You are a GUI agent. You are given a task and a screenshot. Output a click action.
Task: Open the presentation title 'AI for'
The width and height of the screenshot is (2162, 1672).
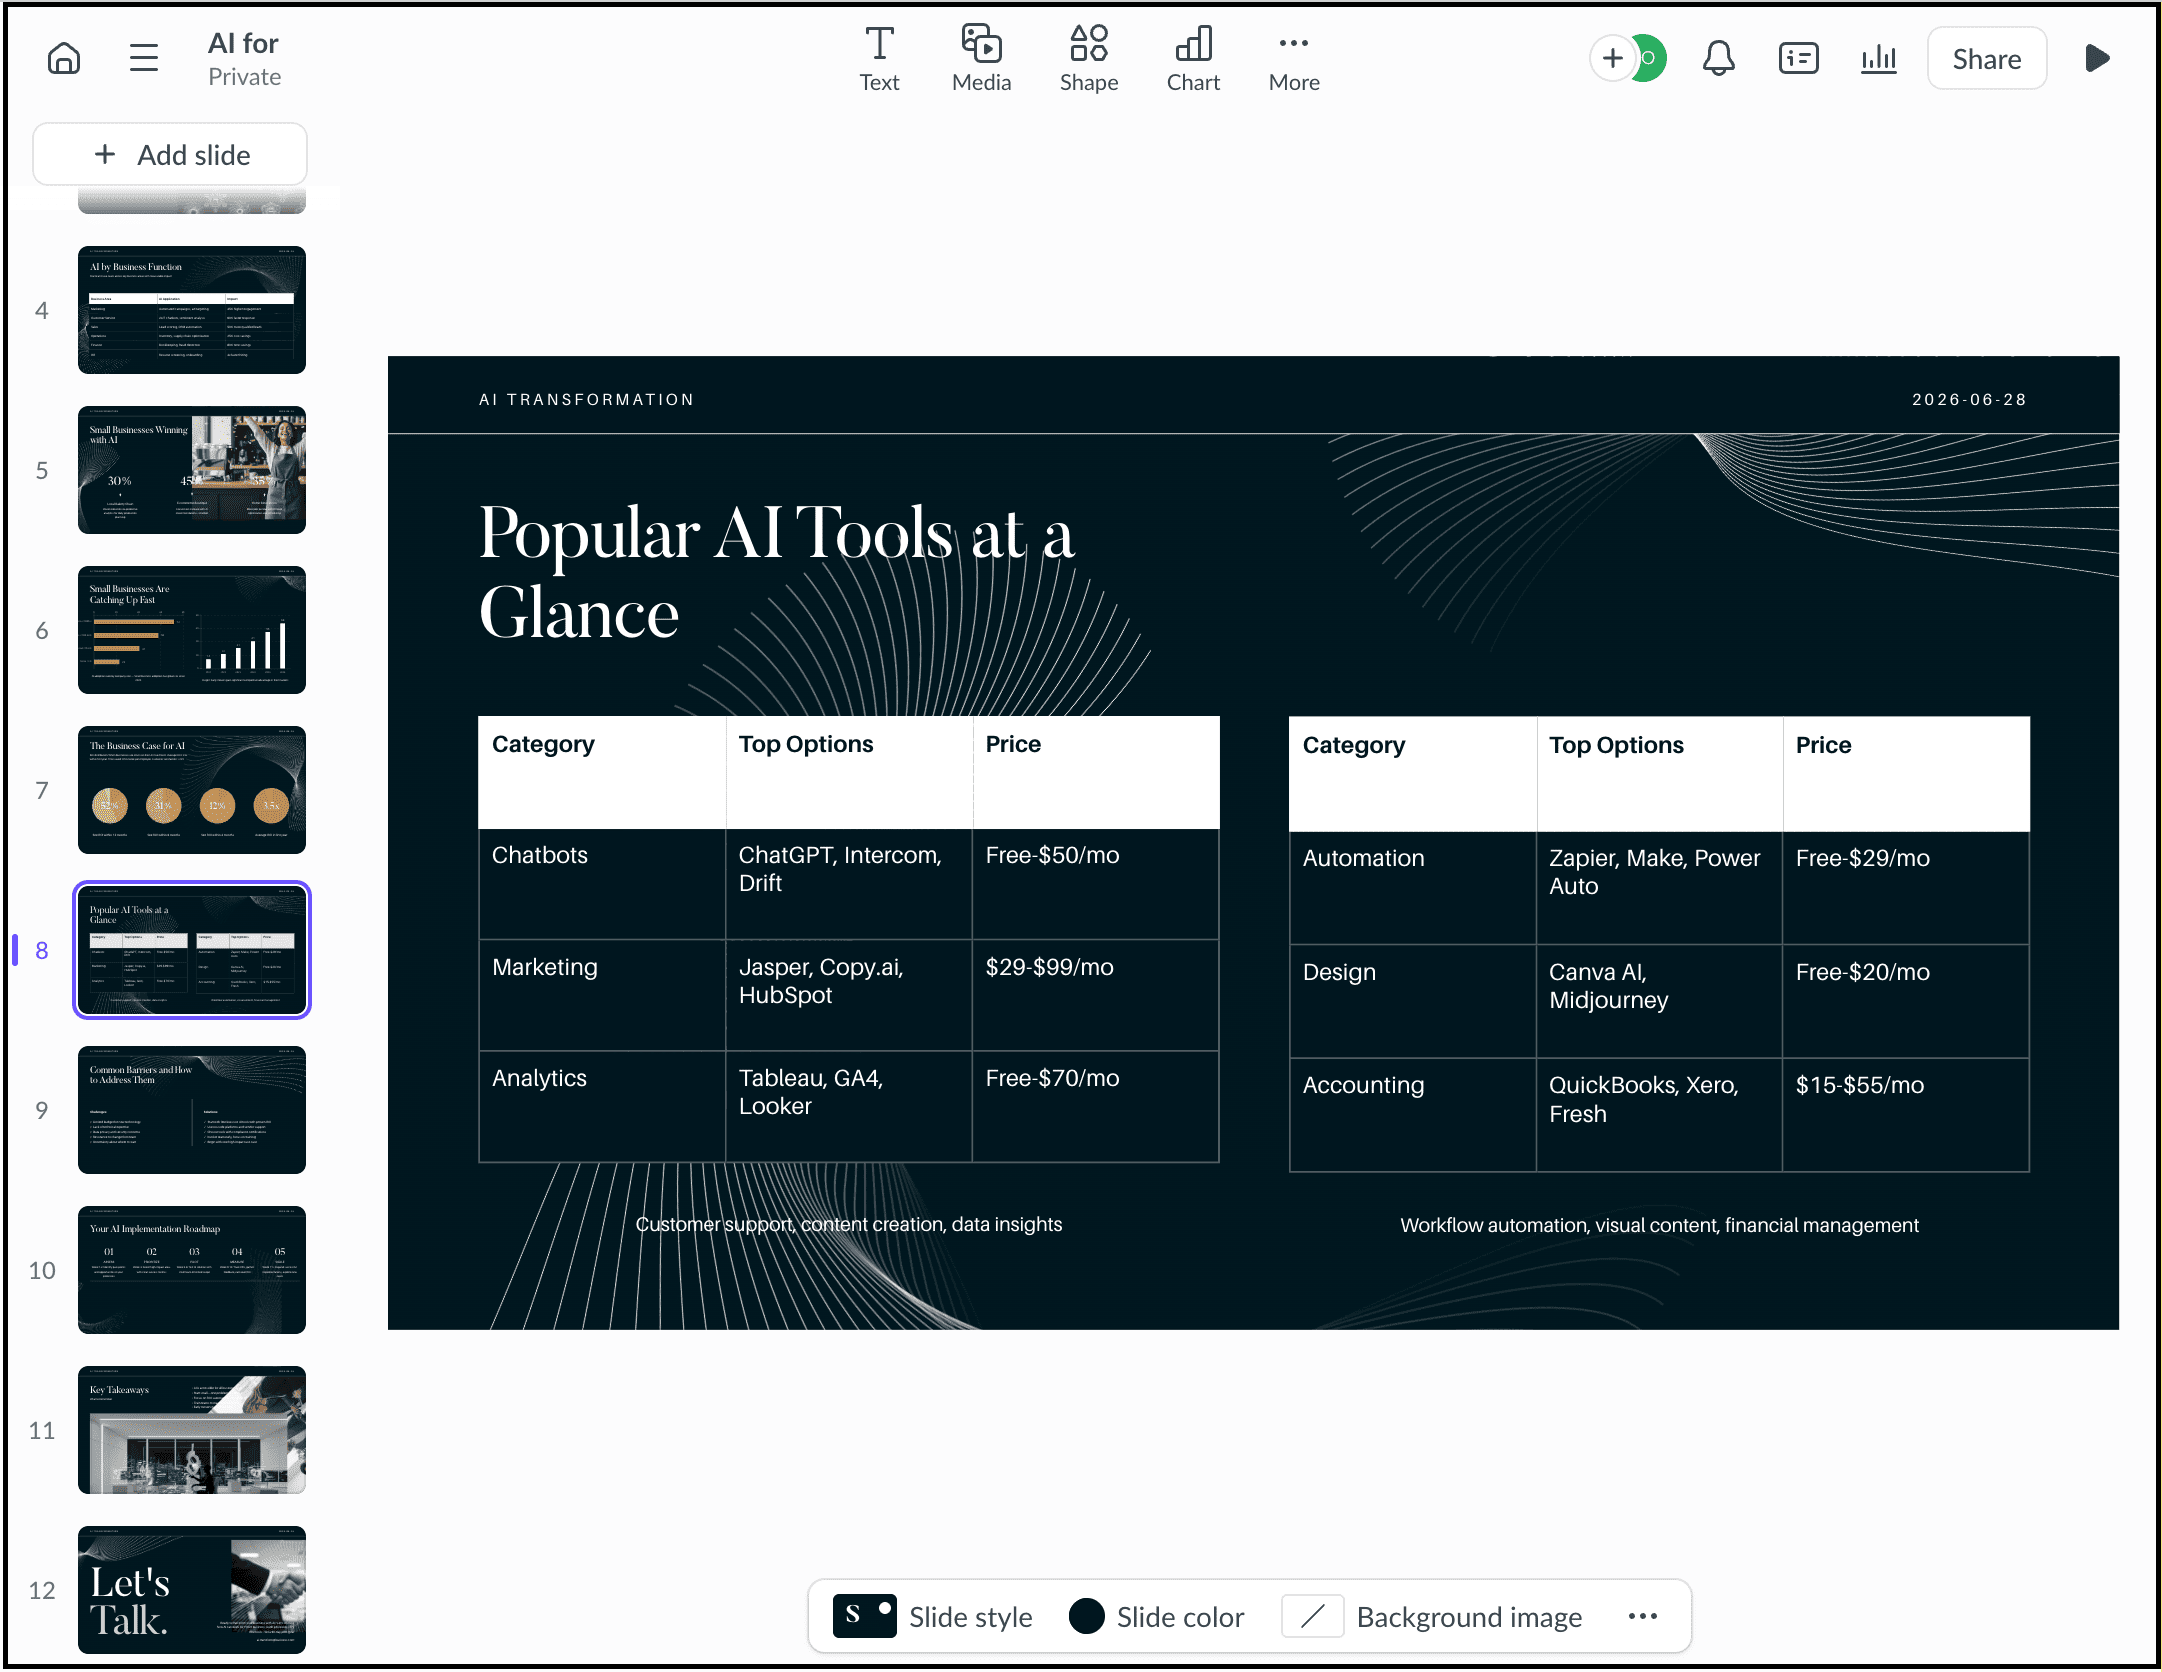[x=243, y=44]
